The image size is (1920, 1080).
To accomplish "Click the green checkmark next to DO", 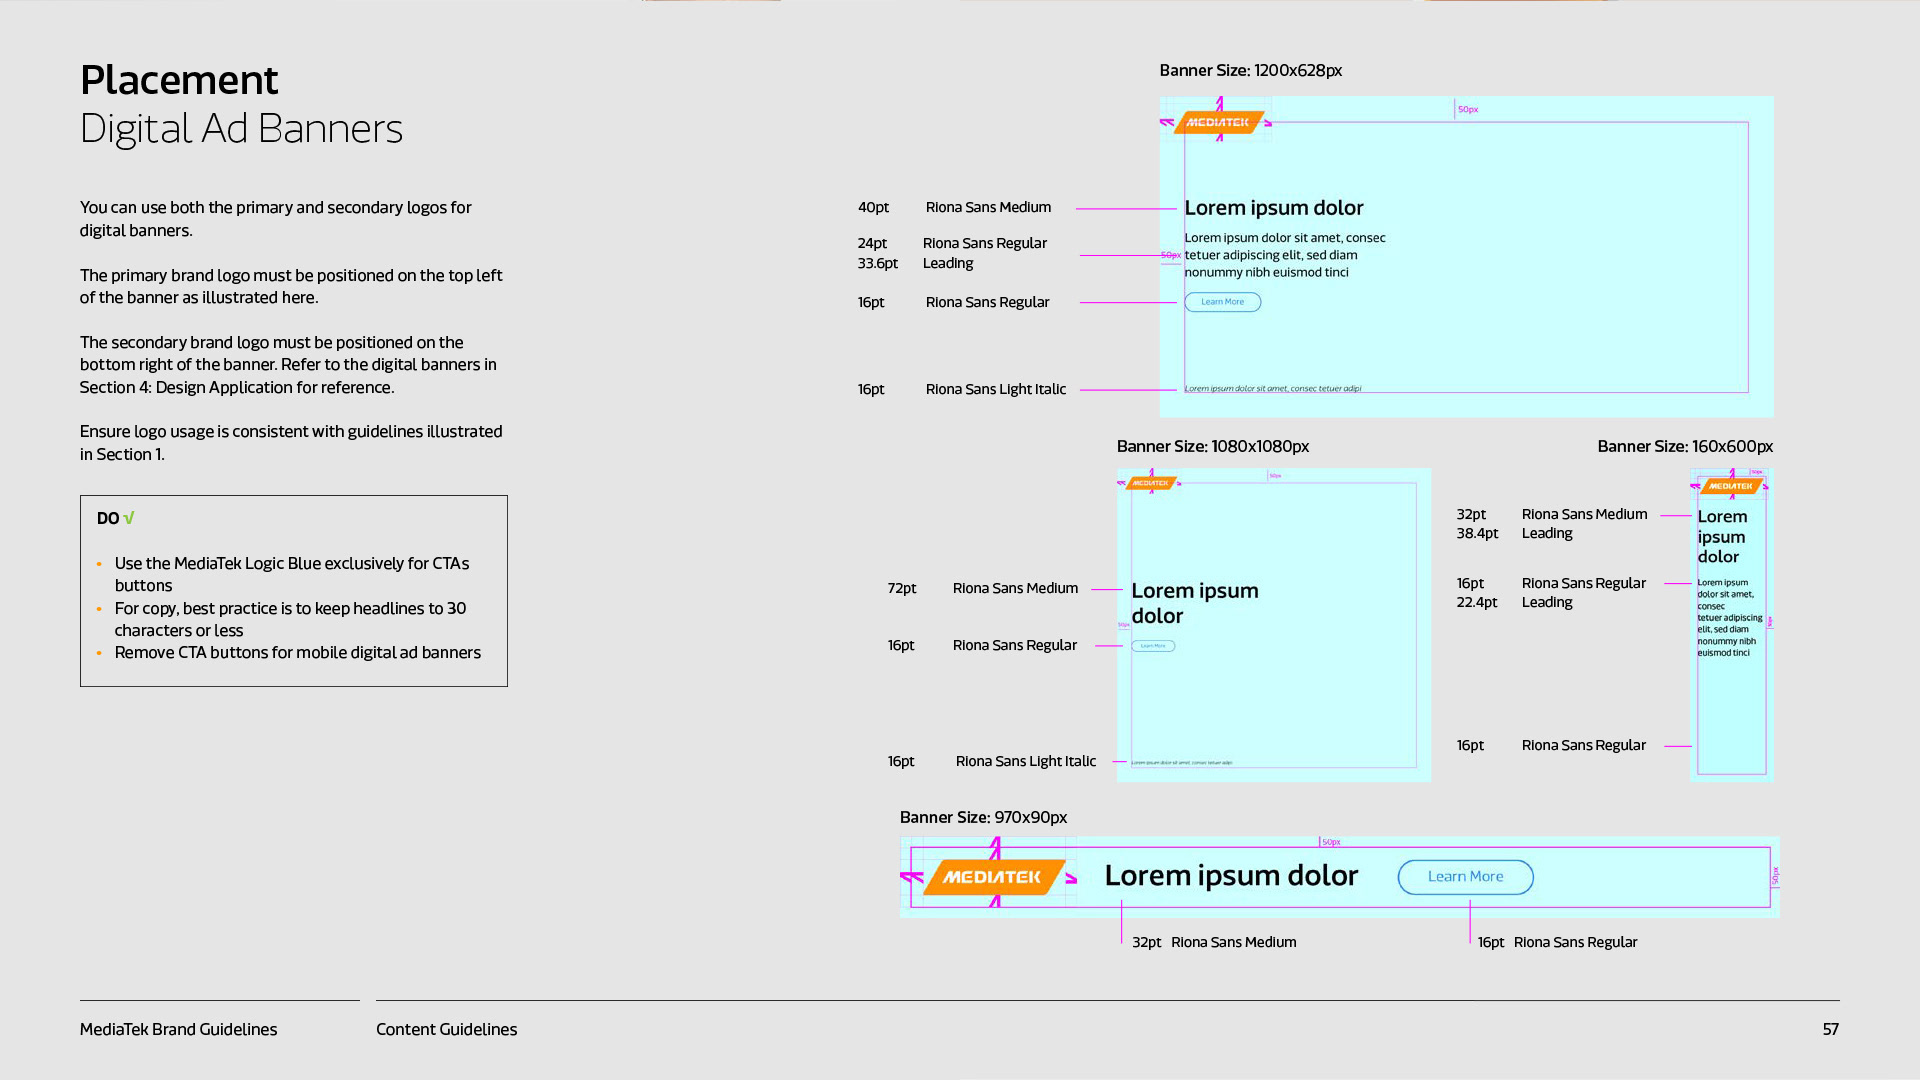I will coord(129,518).
